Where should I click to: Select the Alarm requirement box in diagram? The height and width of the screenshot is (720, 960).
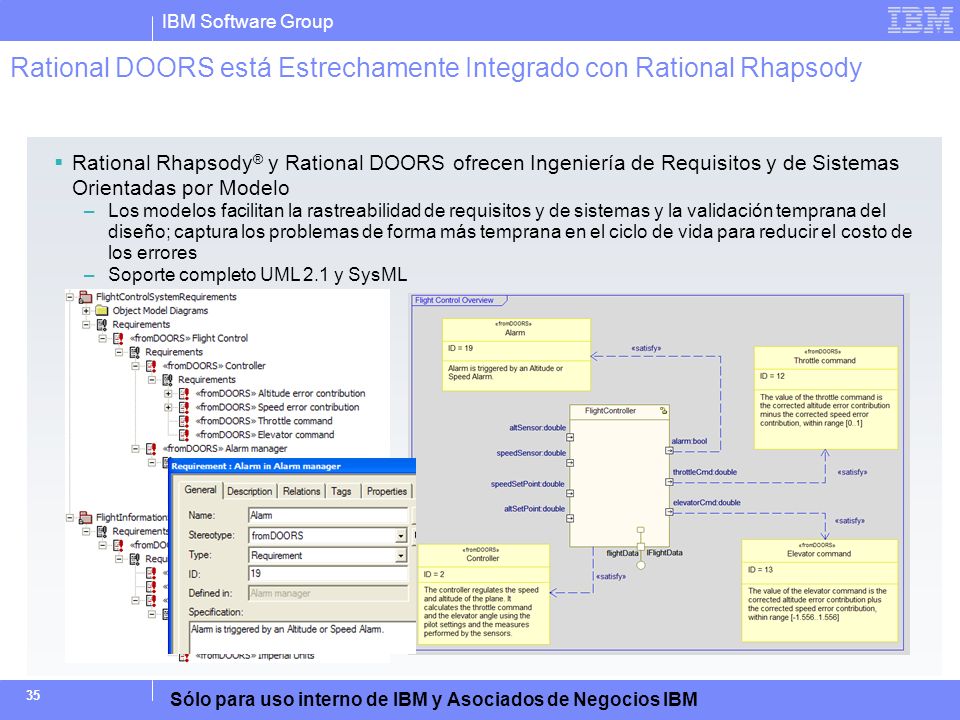516,354
